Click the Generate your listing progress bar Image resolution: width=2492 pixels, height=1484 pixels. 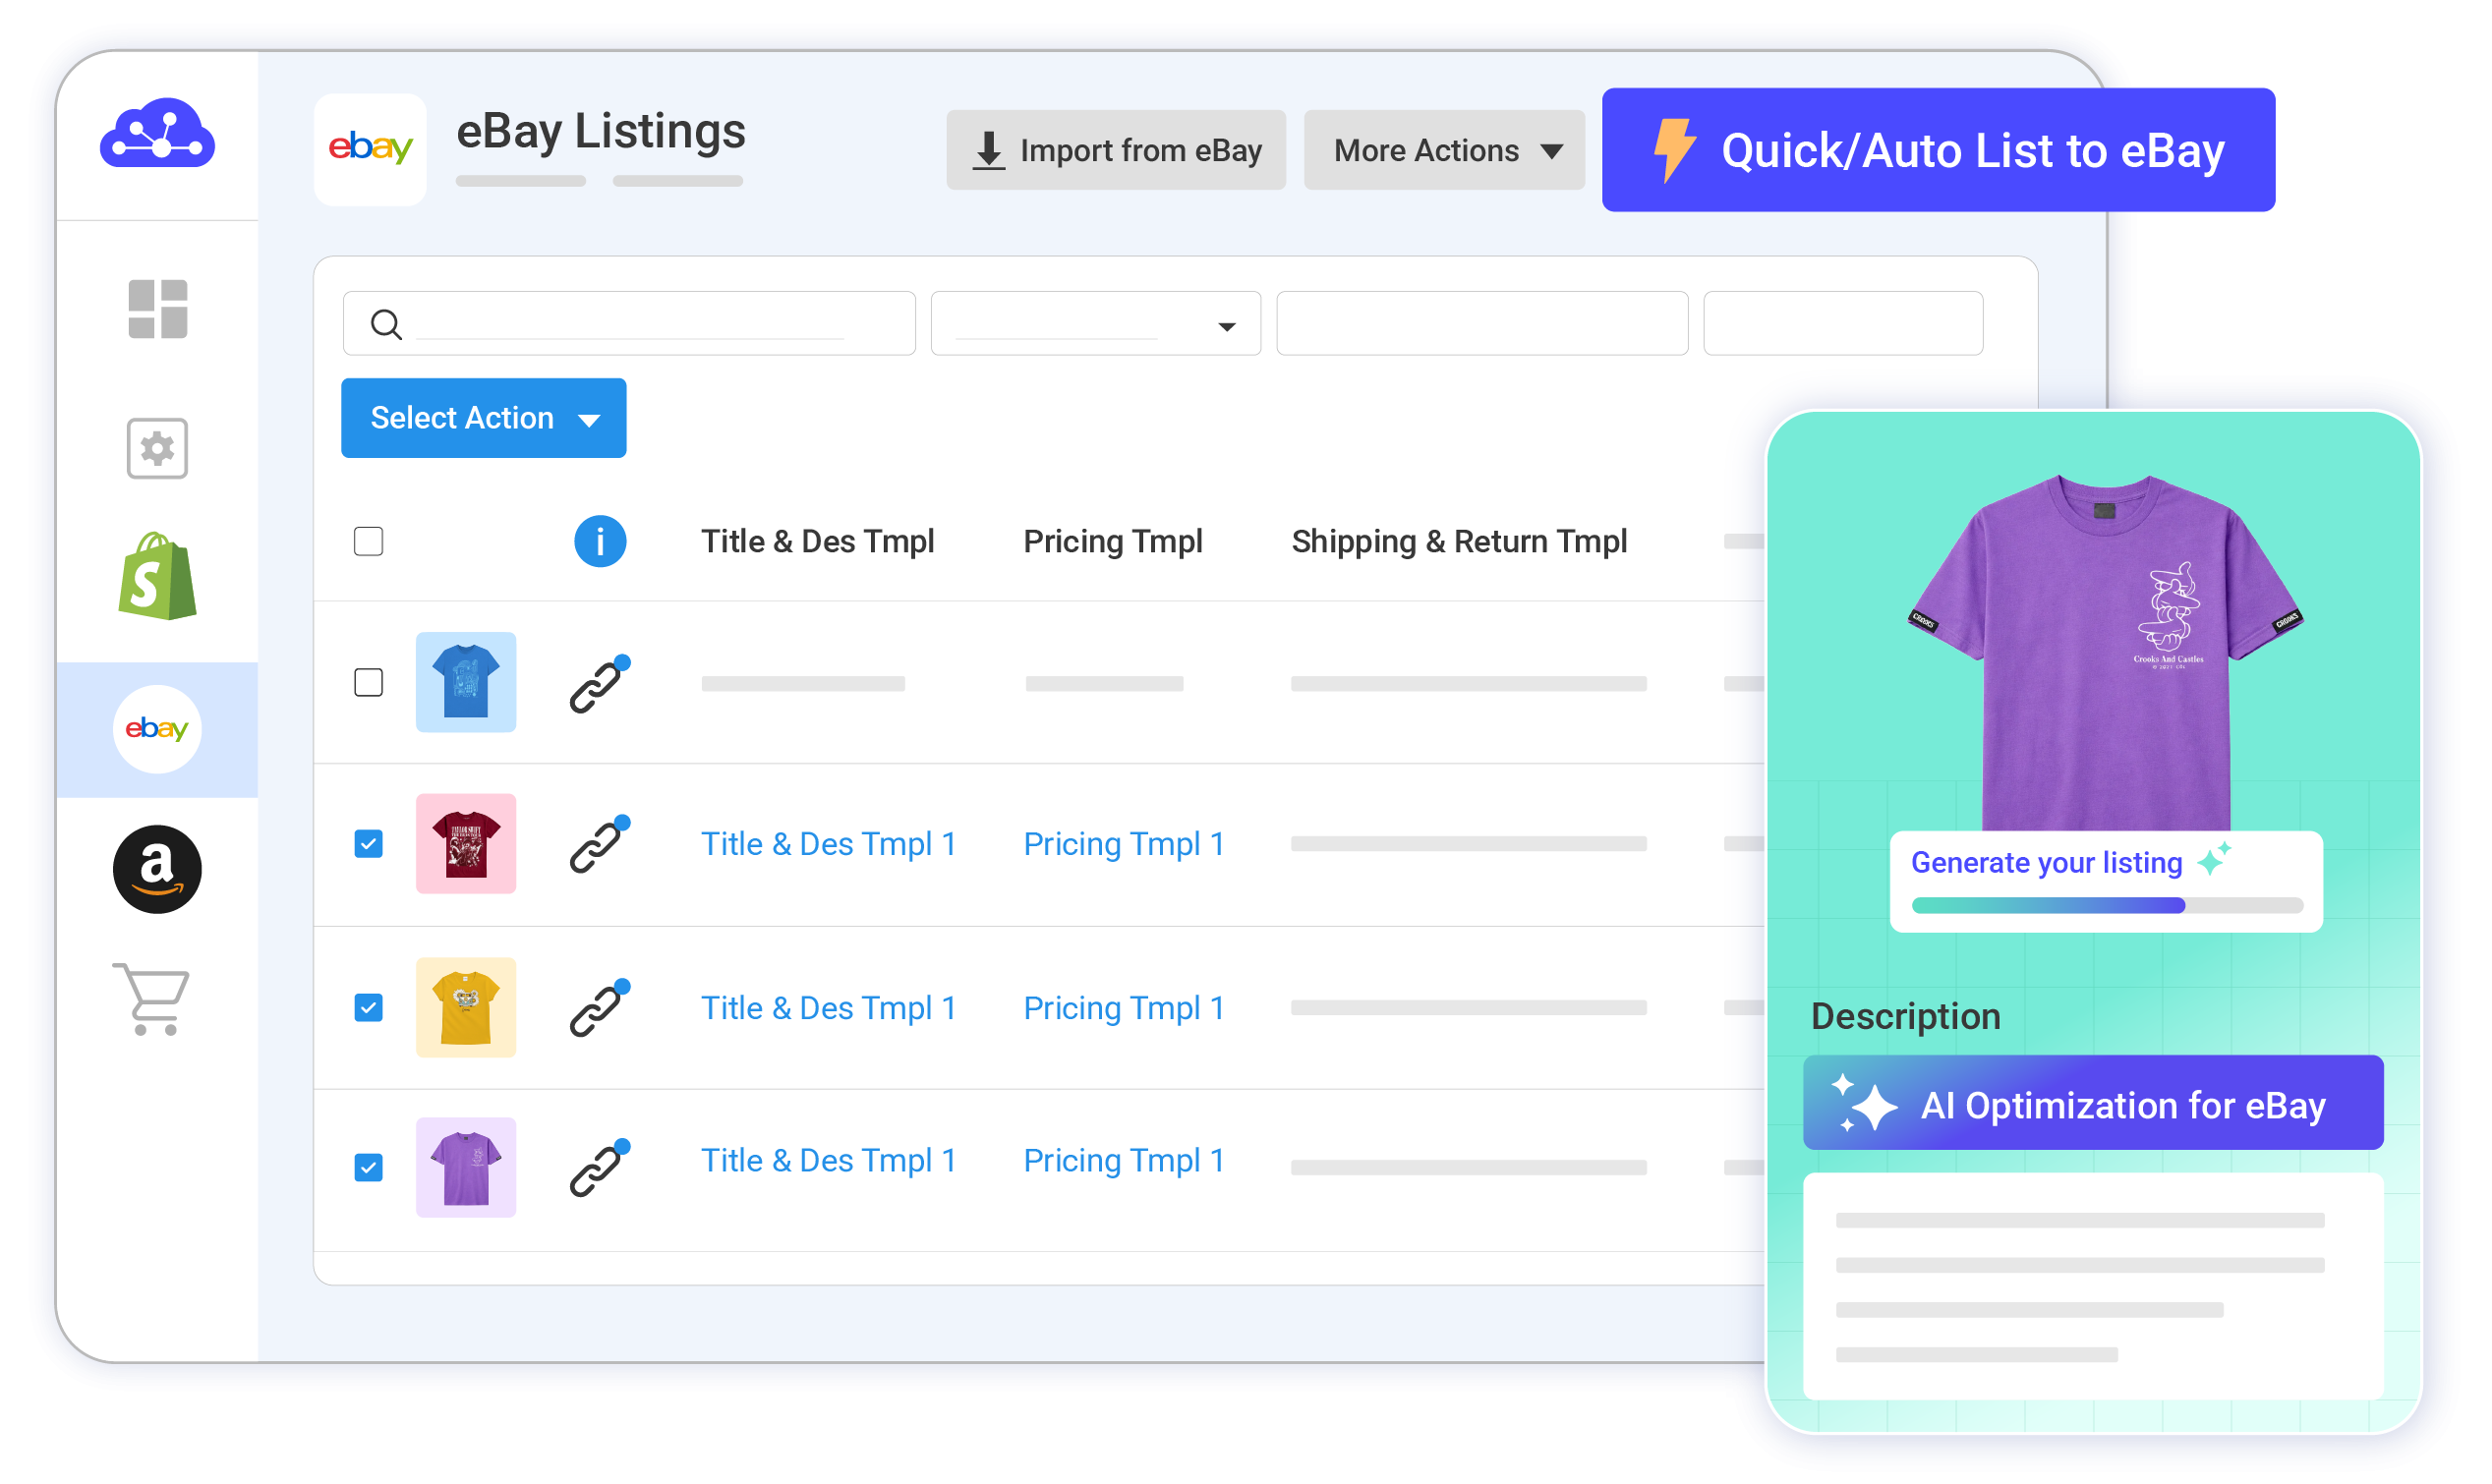click(2109, 906)
